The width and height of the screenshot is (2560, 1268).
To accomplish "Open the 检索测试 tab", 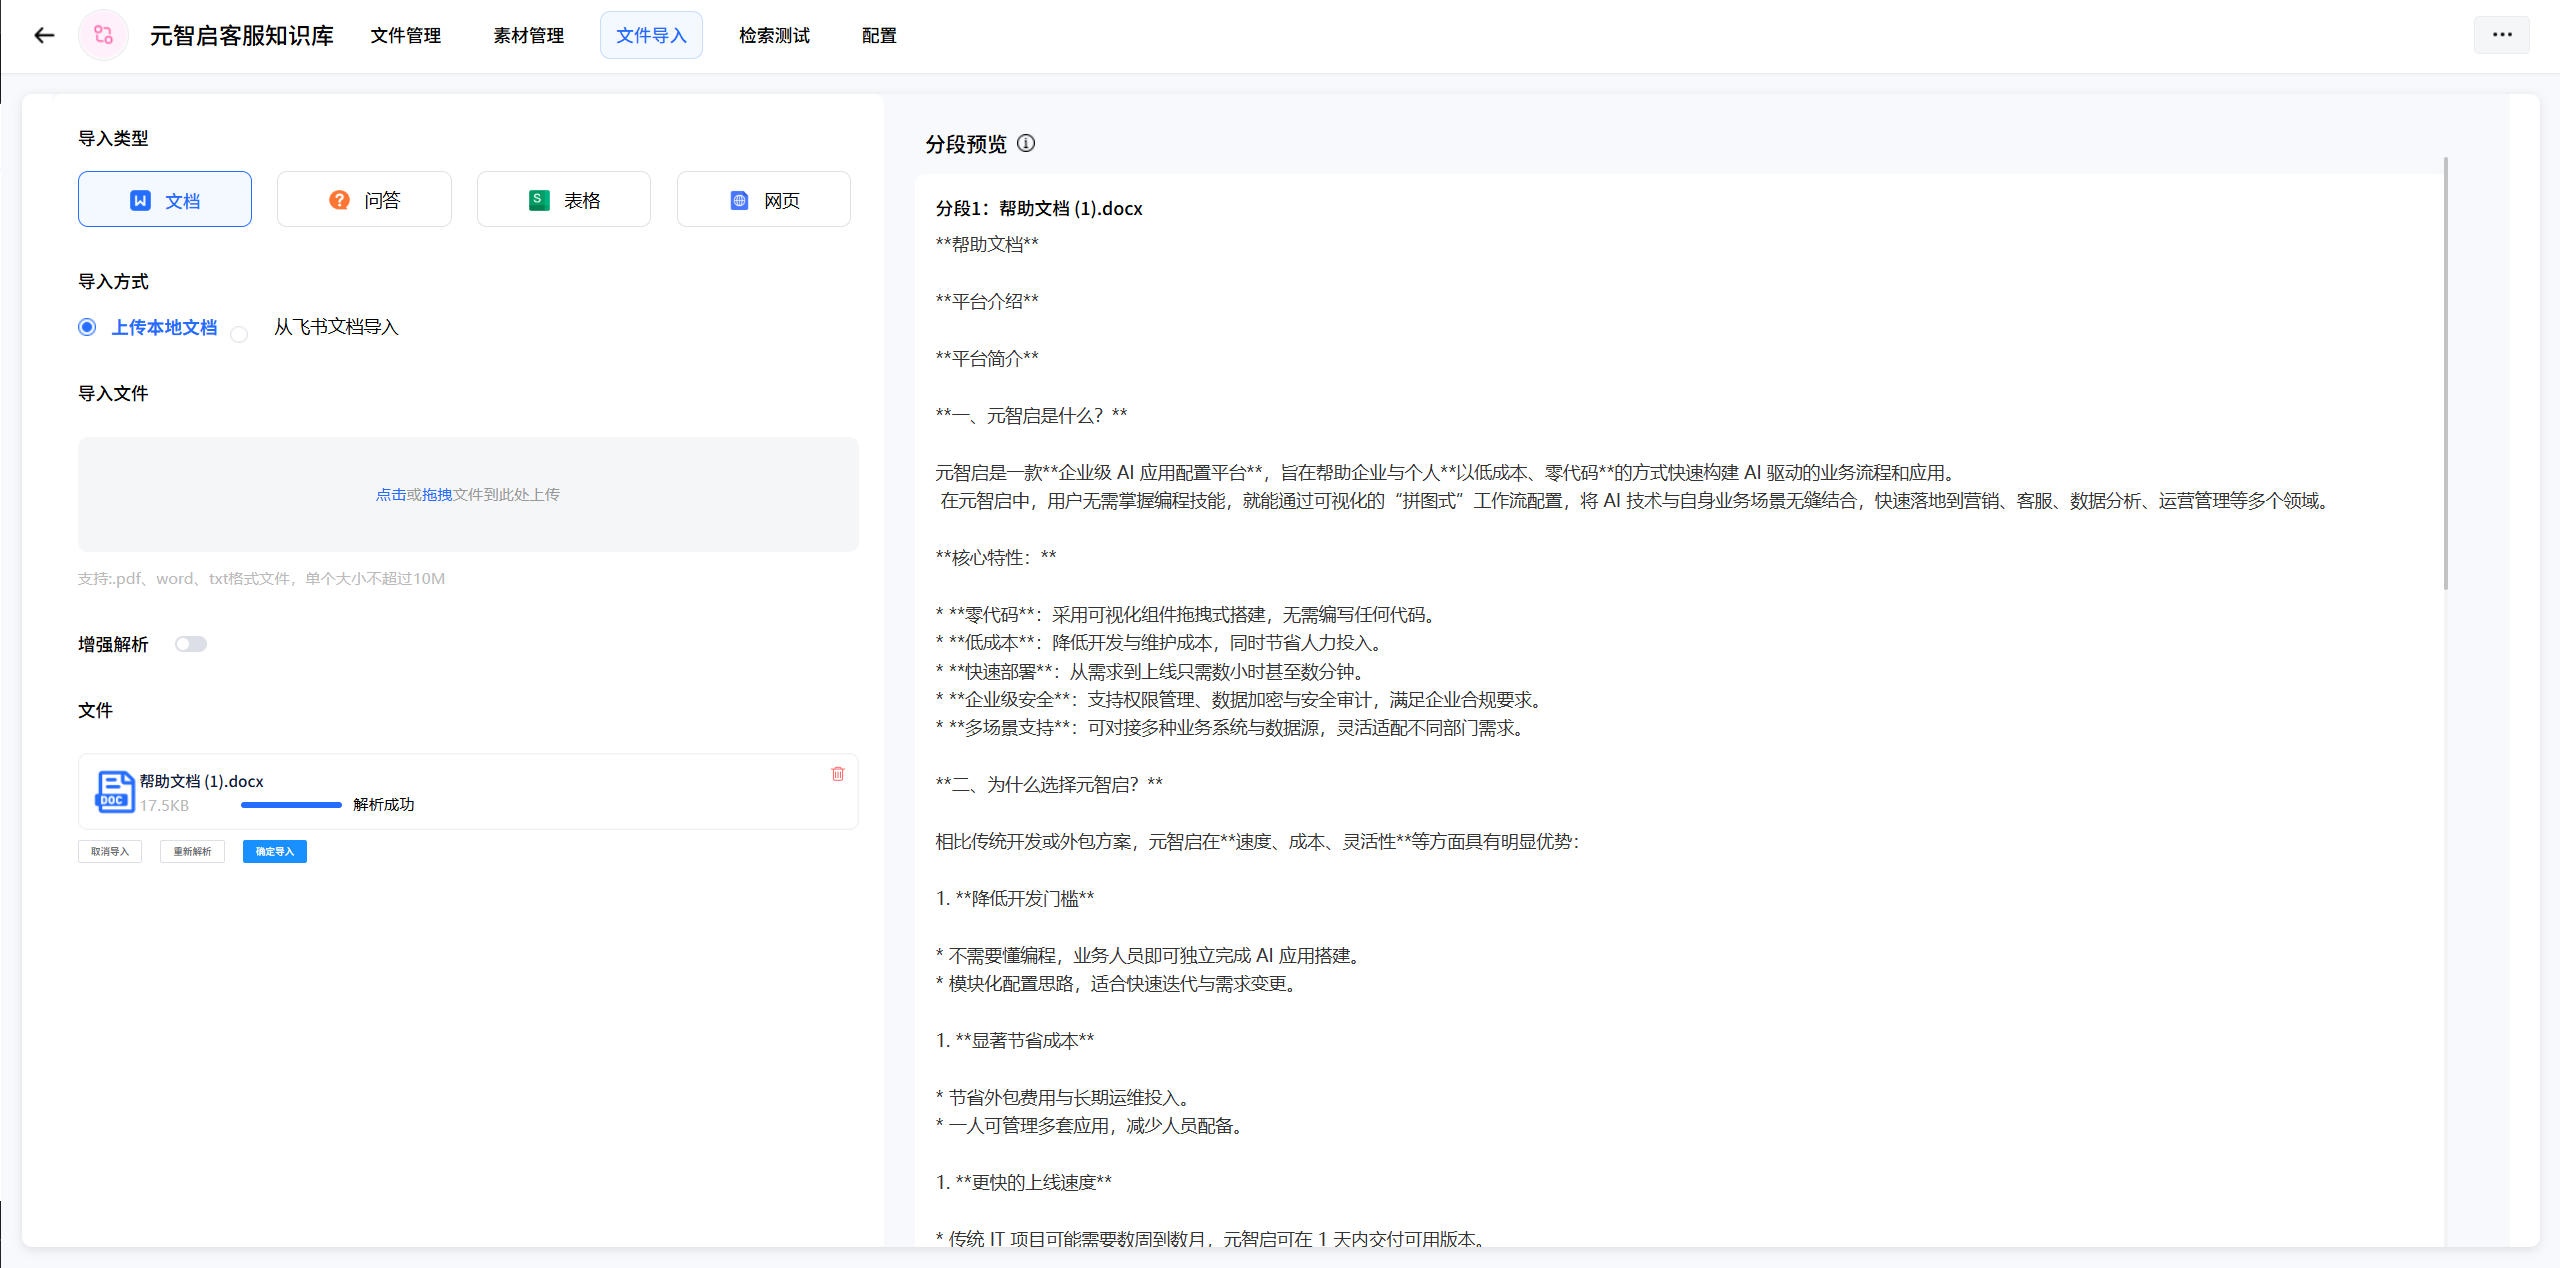I will coord(774,36).
